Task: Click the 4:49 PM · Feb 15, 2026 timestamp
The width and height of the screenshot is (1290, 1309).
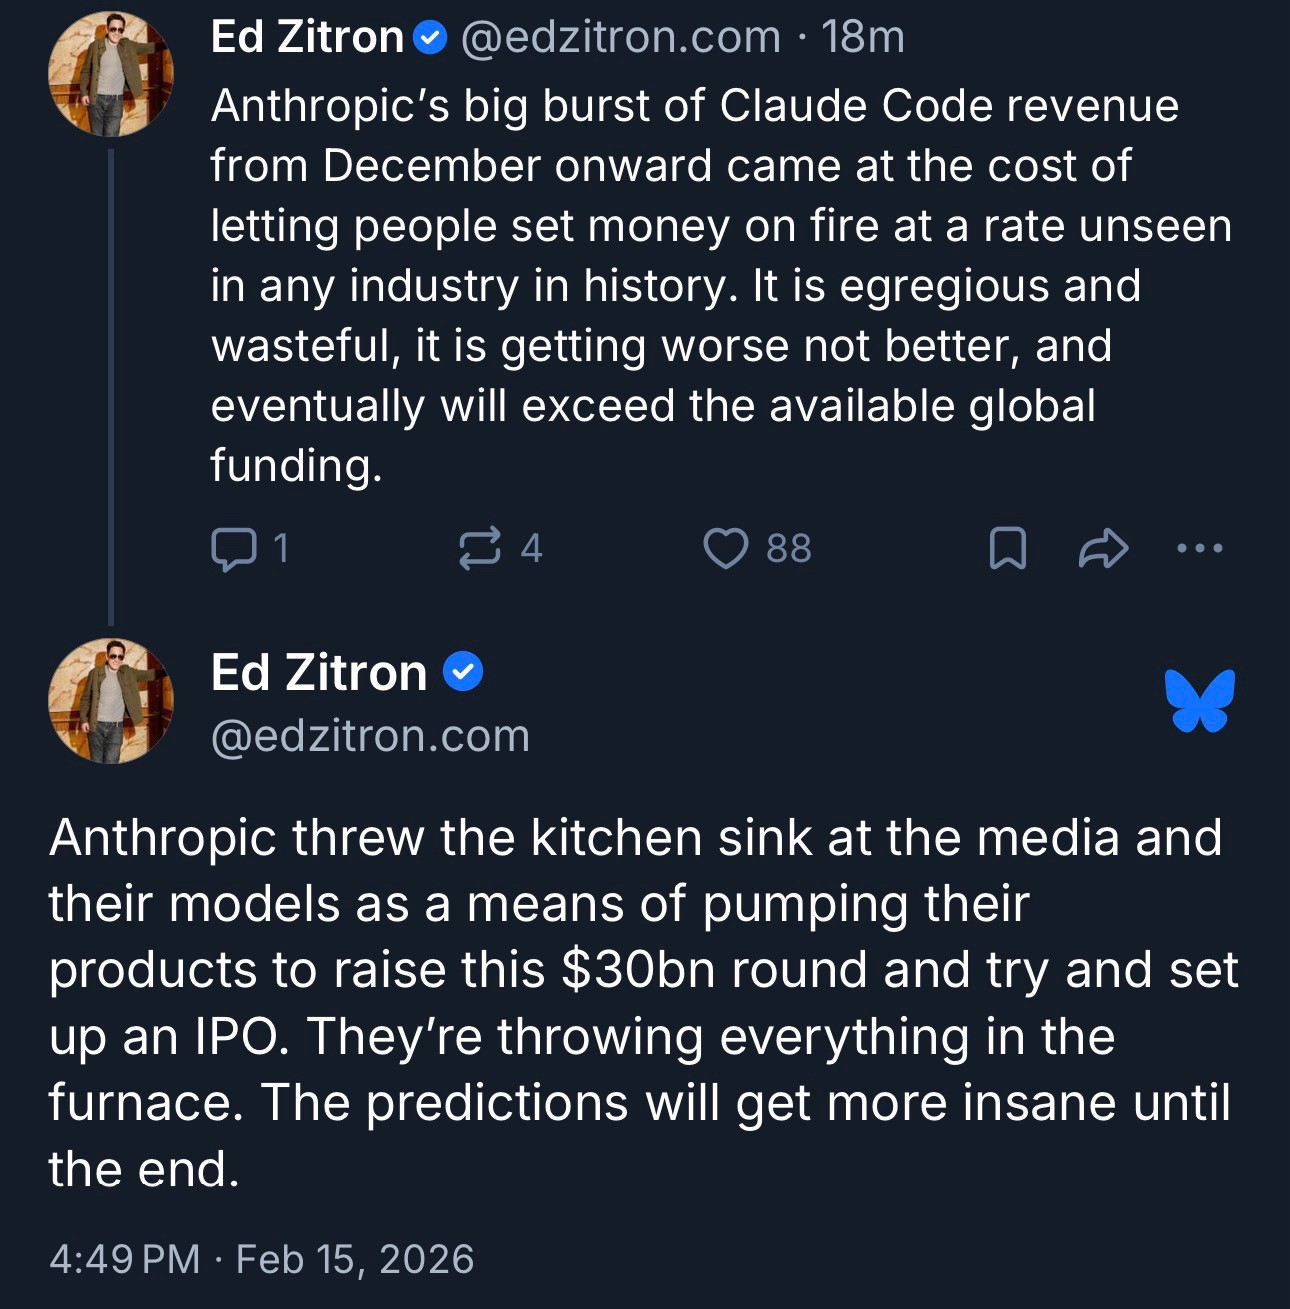Action: coord(261,1259)
